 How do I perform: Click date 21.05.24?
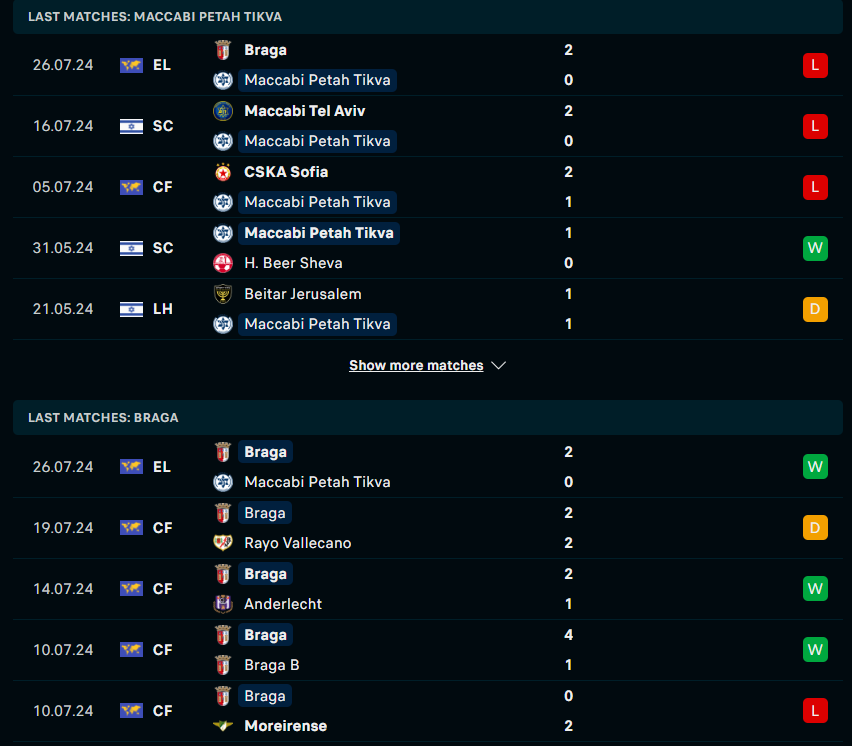point(63,309)
